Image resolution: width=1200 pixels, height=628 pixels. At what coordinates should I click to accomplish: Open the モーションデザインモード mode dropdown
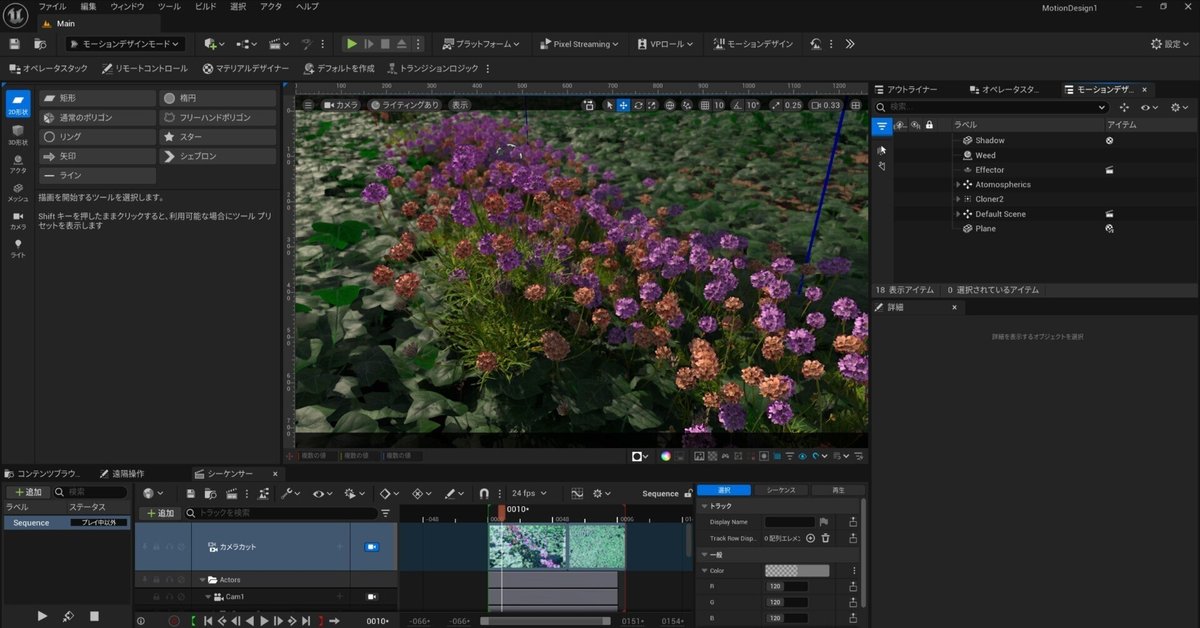(x=125, y=44)
